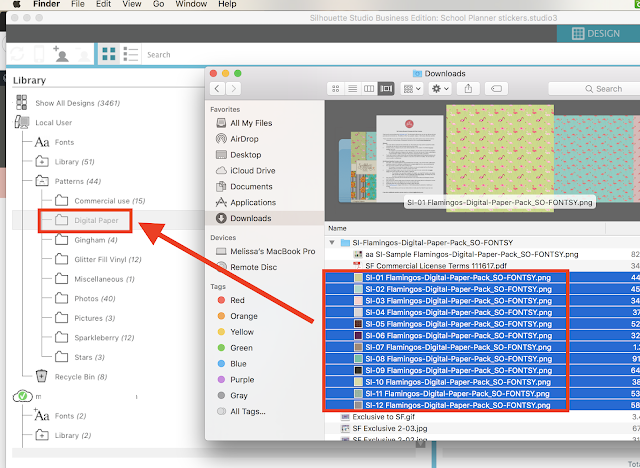Open the cloud Fonts (2) folder

[70, 416]
